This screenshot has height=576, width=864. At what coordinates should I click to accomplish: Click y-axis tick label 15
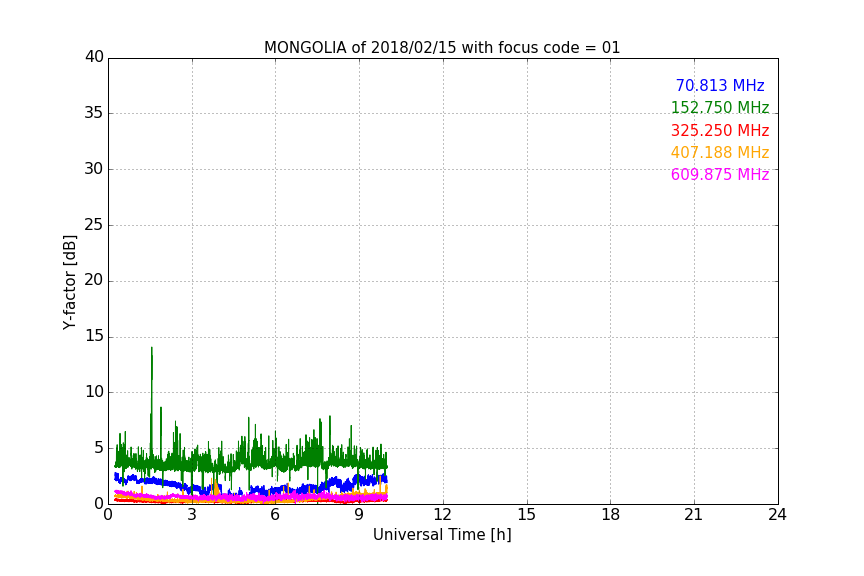pyautogui.click(x=94, y=336)
